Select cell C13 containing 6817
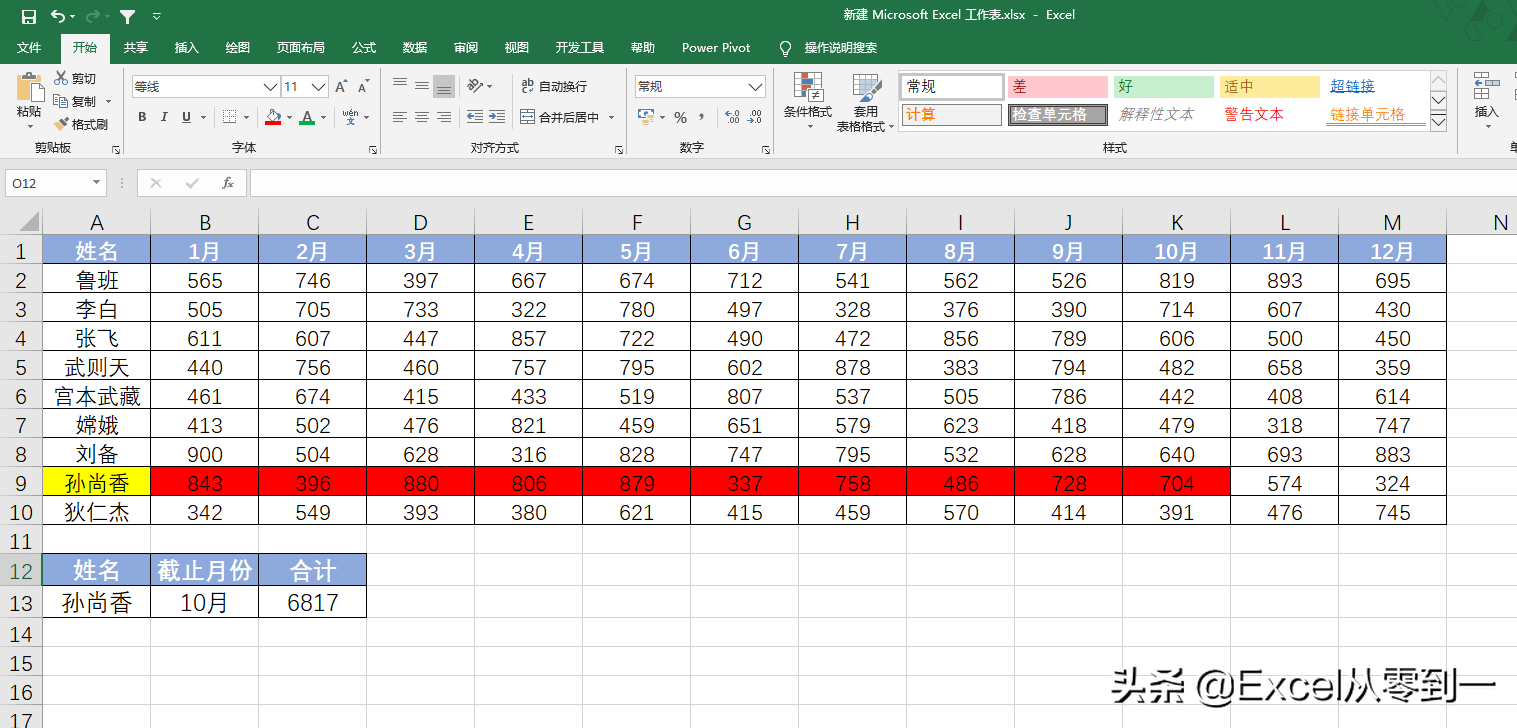This screenshot has width=1517, height=728. tap(313, 602)
